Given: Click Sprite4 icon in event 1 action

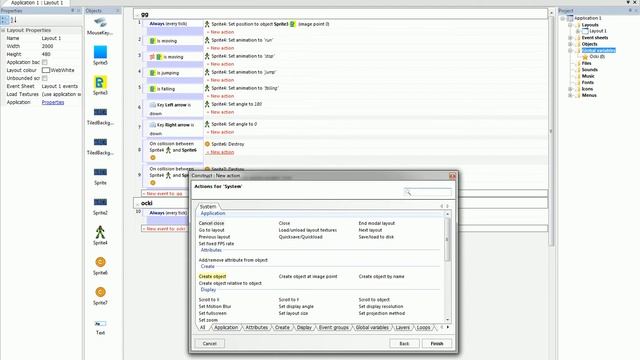Looking at the screenshot, I should click(207, 24).
